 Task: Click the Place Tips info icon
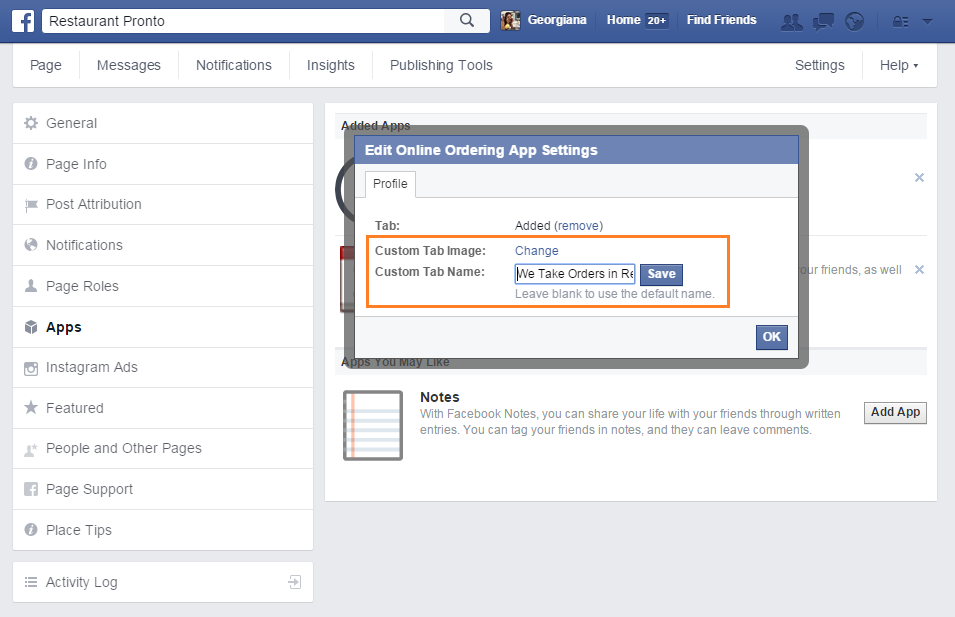30,530
